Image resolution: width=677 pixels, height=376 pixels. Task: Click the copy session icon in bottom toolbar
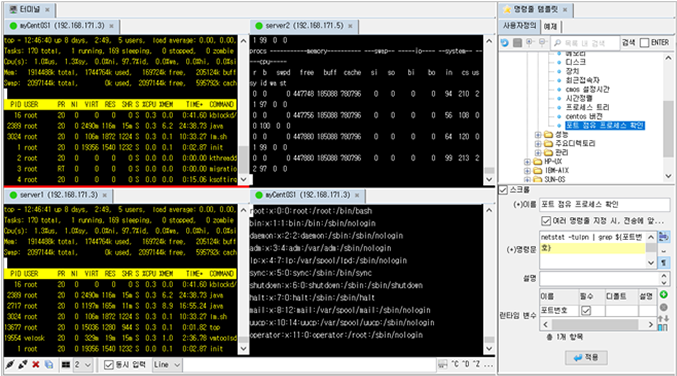[49, 365]
